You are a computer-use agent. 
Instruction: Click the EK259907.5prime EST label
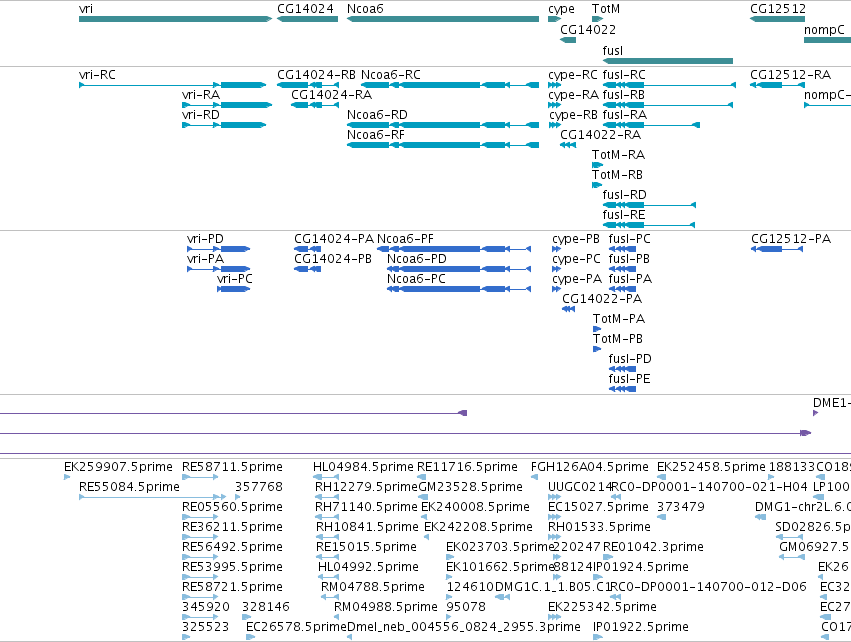118,467
